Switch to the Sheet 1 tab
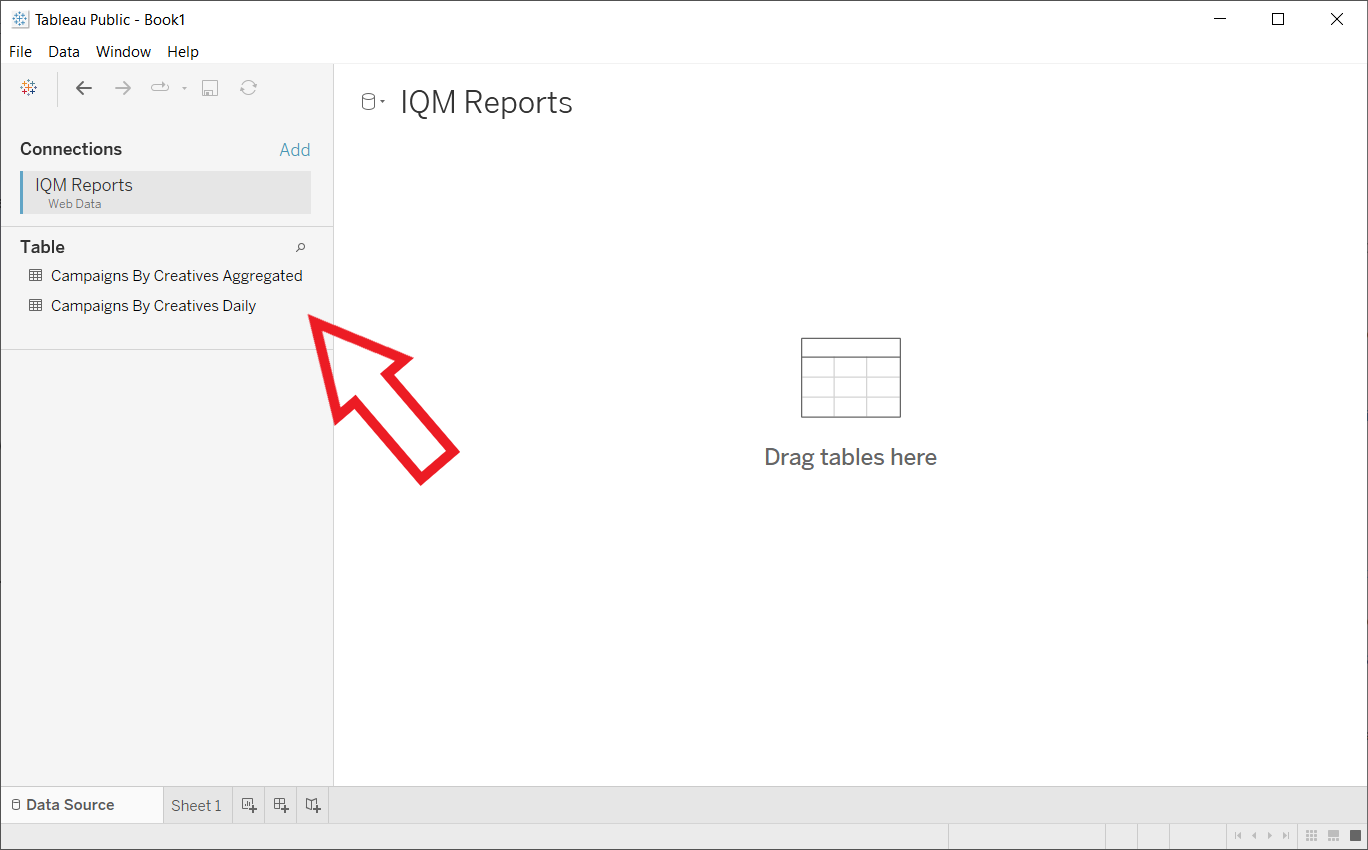This screenshot has width=1368, height=850. (x=196, y=805)
